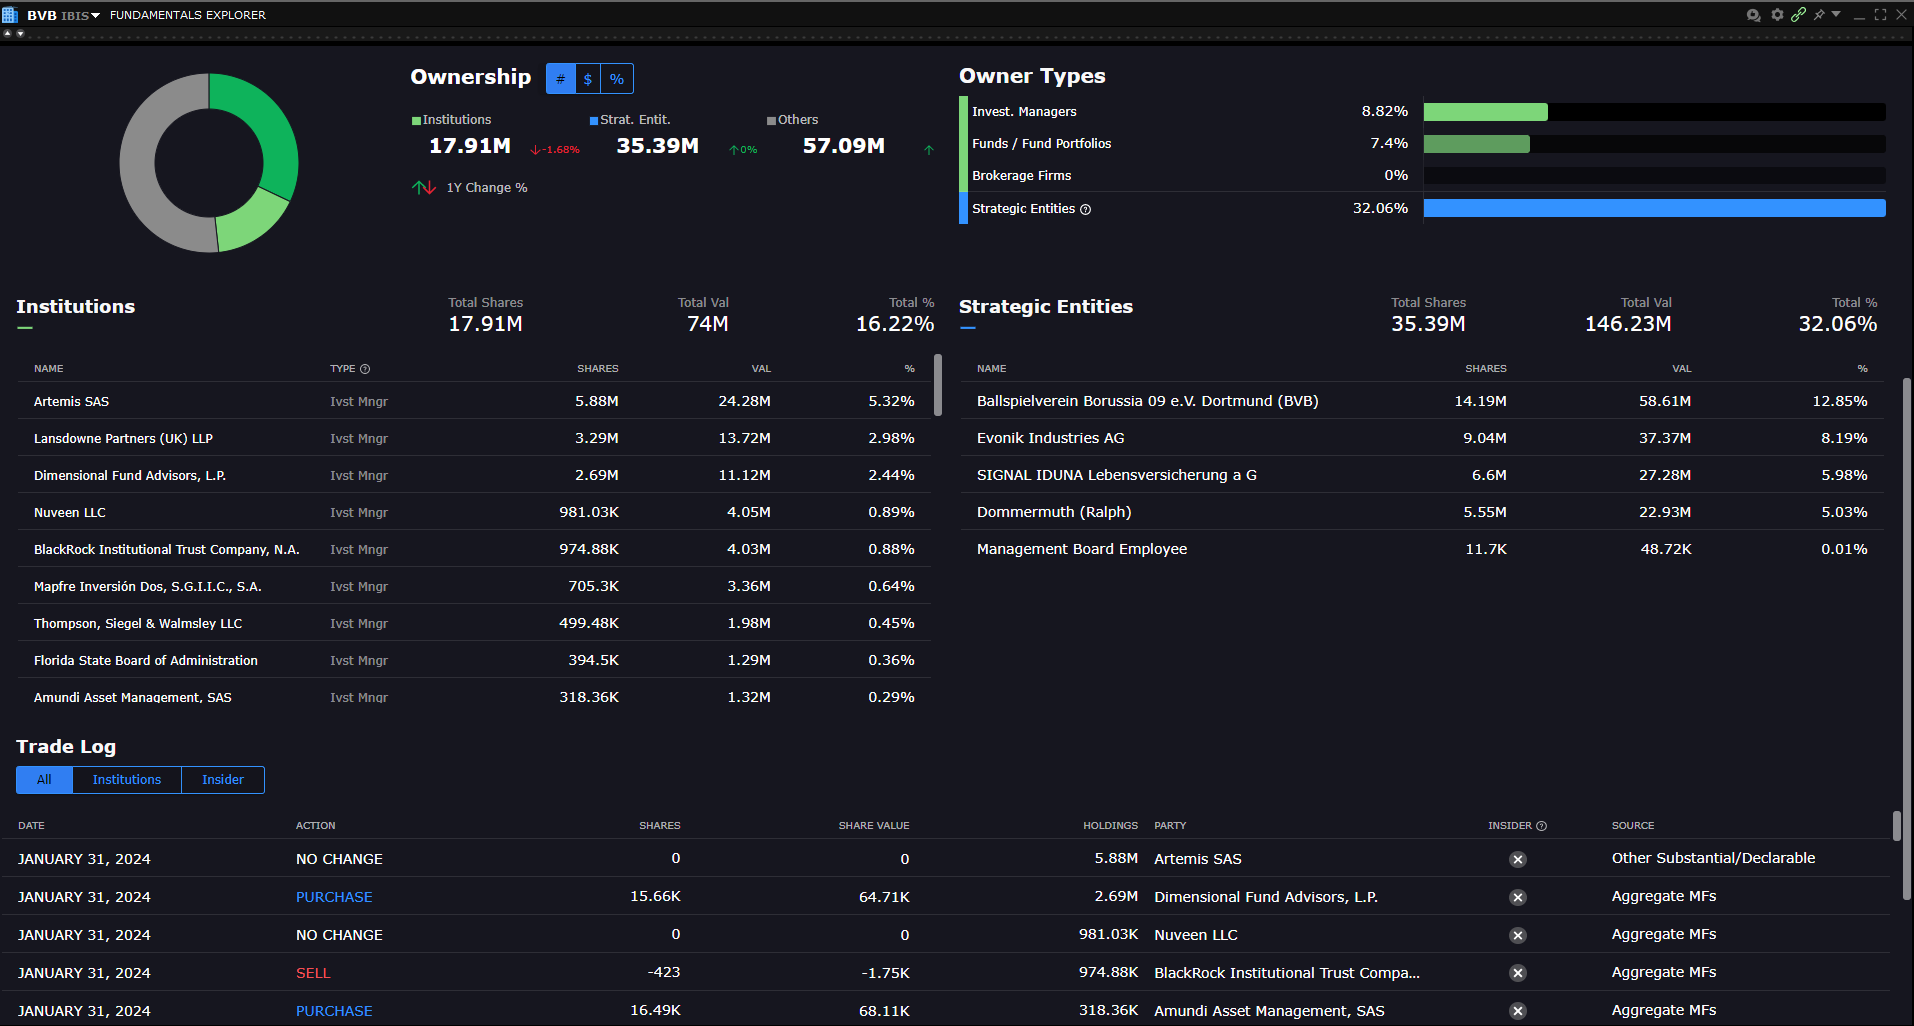1914x1026 pixels.
Task: Toggle the green window link chain icon
Action: click(x=1798, y=15)
